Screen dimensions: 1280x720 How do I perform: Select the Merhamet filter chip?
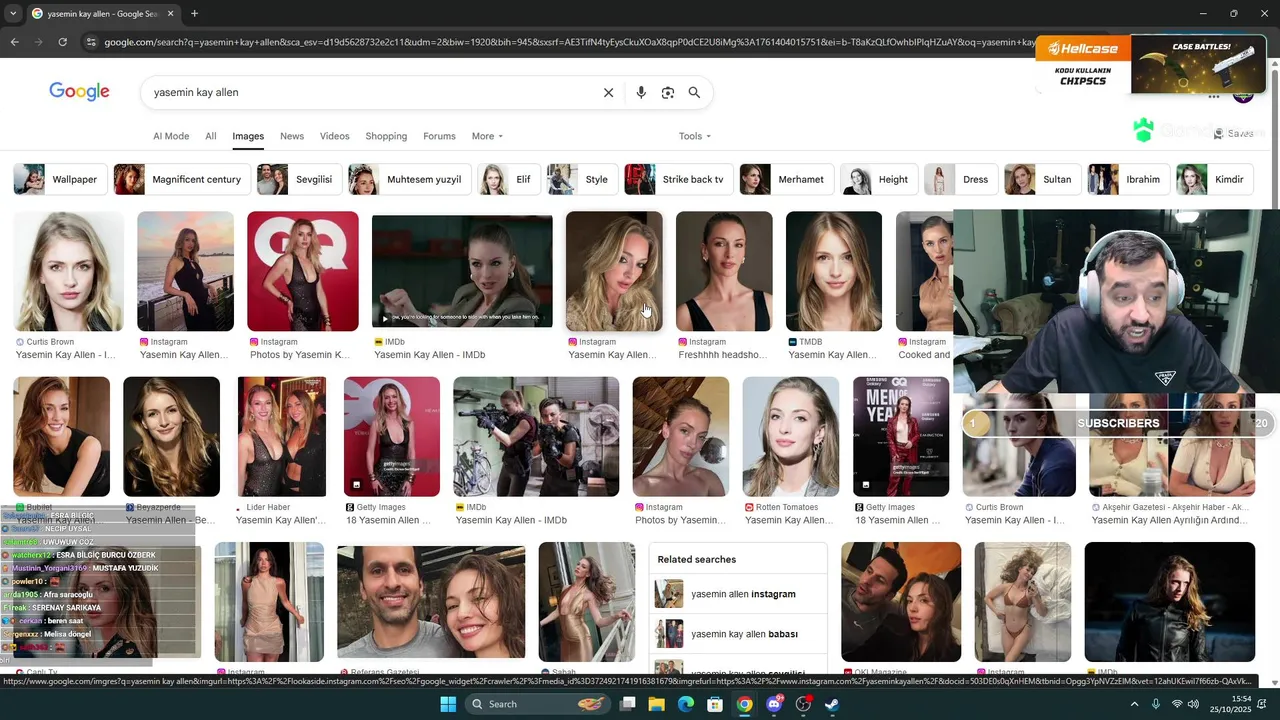[786, 180]
